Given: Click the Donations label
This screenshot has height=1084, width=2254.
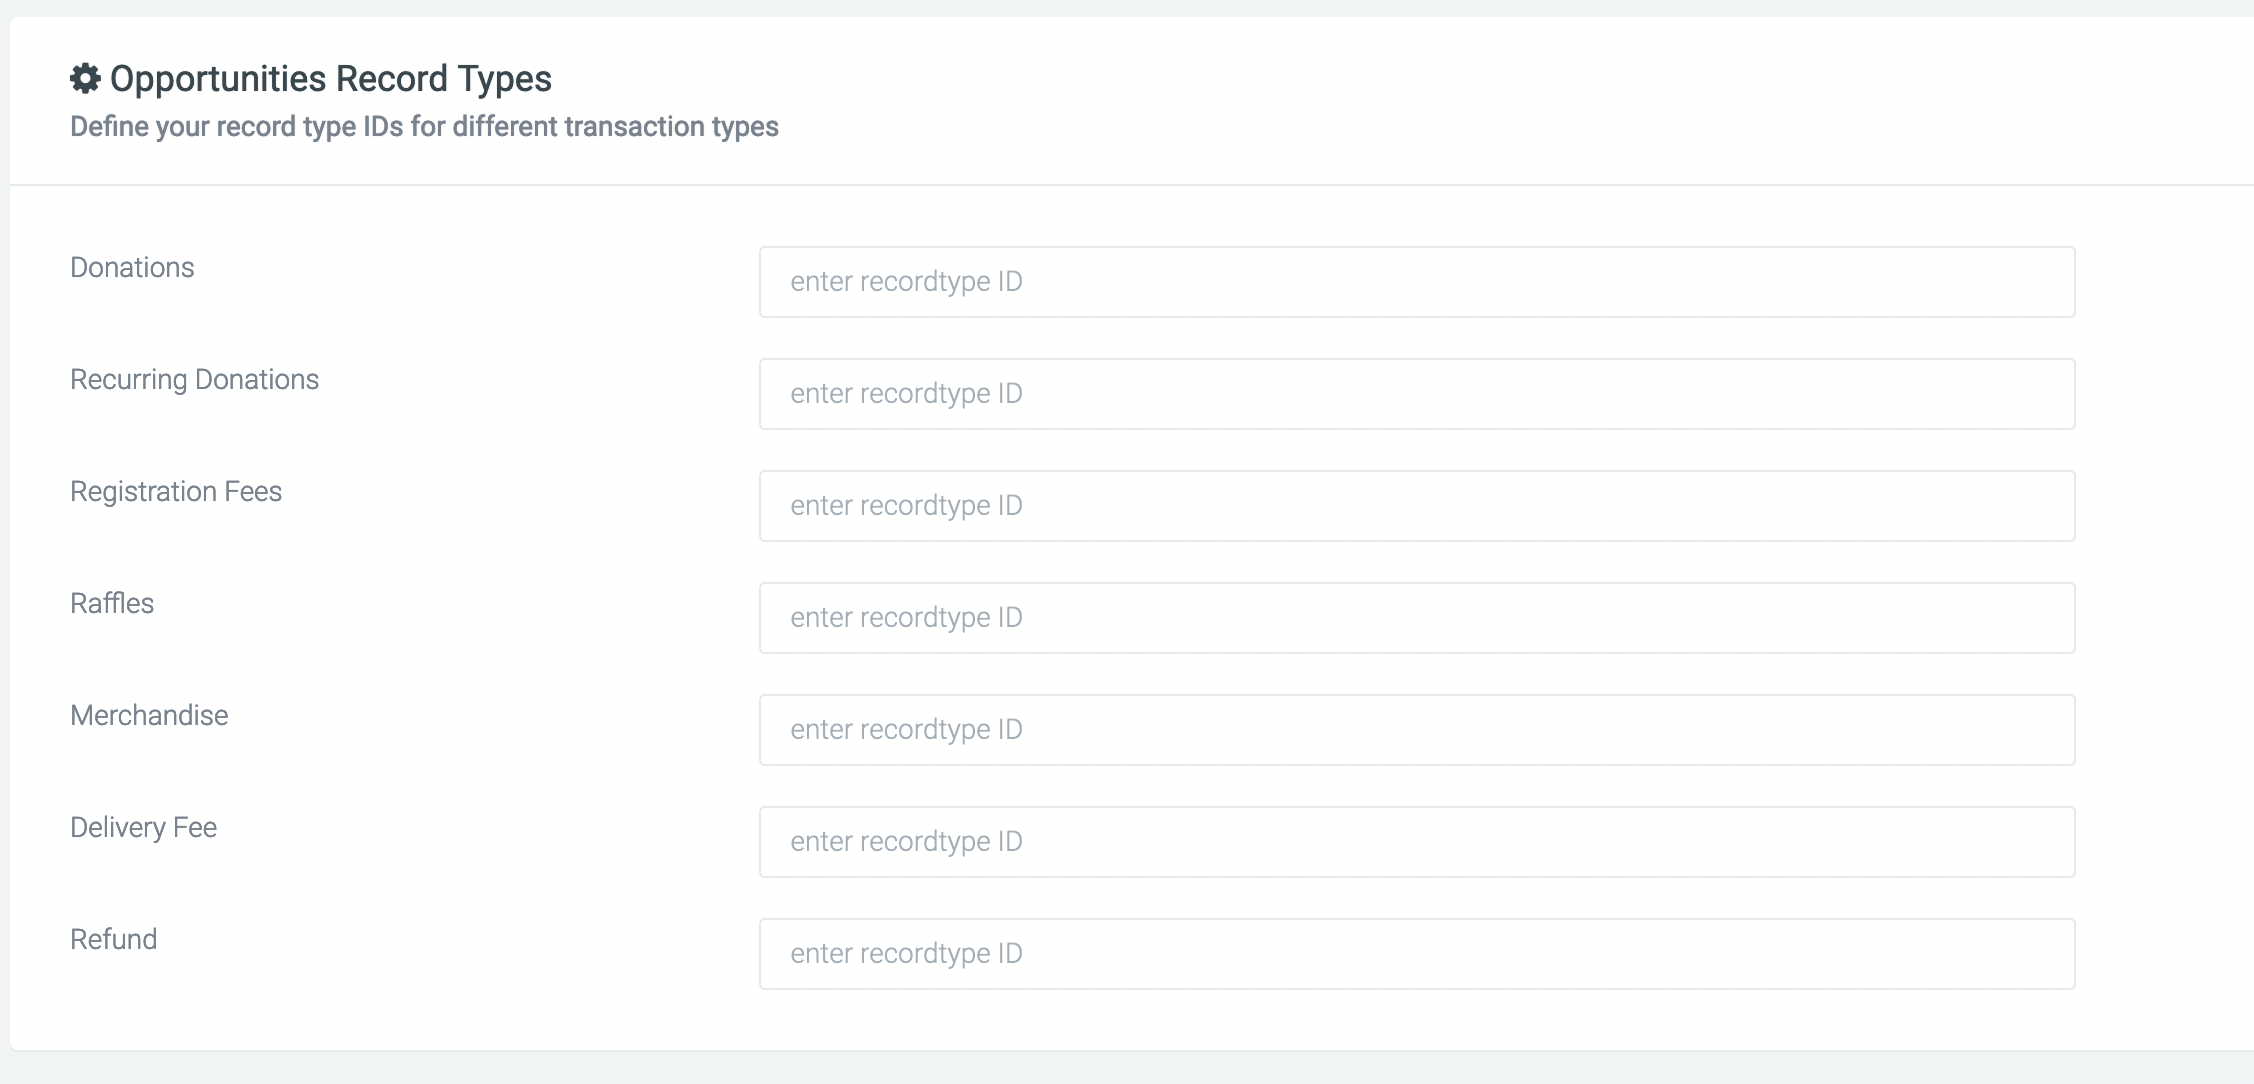Looking at the screenshot, I should (132, 267).
